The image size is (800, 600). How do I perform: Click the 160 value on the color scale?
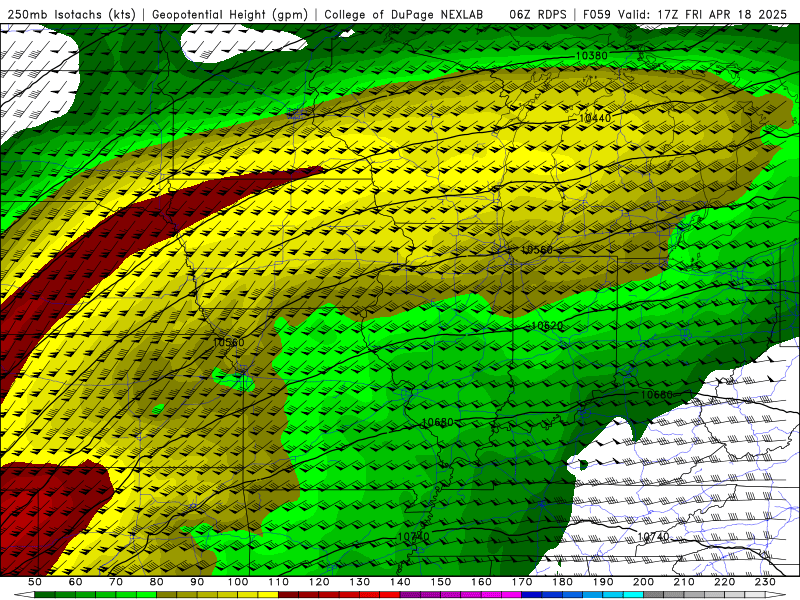click(x=481, y=582)
